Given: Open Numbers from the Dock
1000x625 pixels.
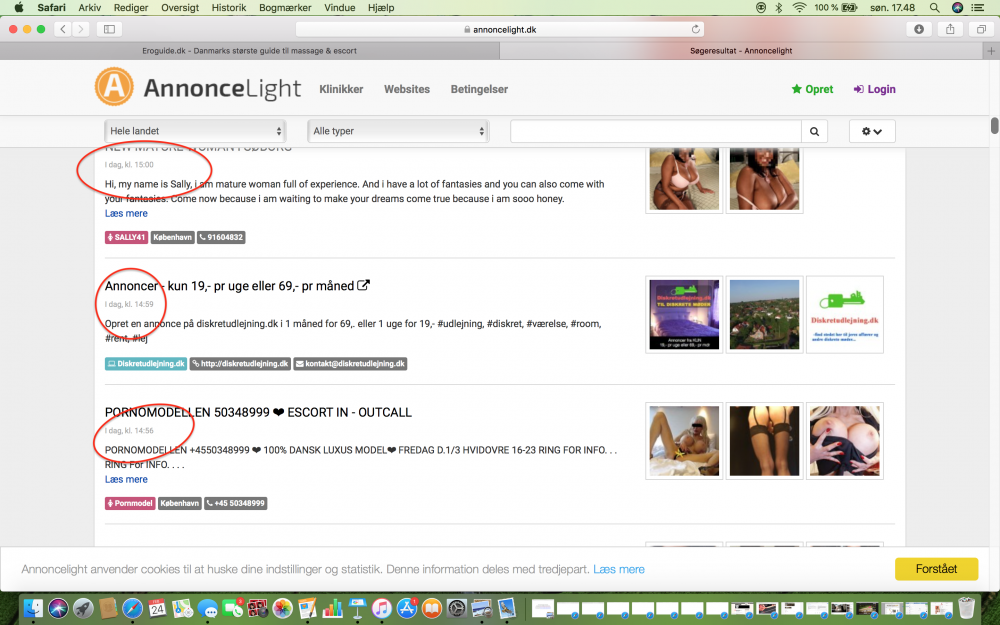Looking at the screenshot, I should point(332,608).
